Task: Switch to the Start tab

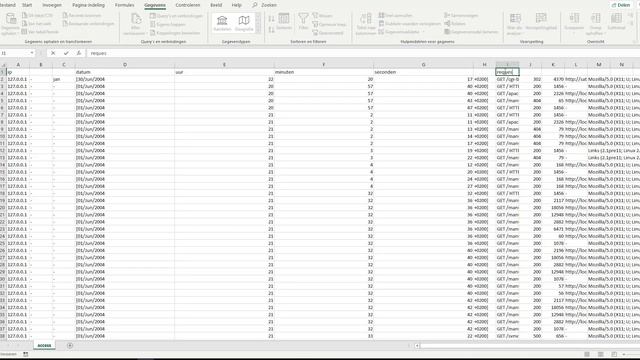Action: pos(27,5)
